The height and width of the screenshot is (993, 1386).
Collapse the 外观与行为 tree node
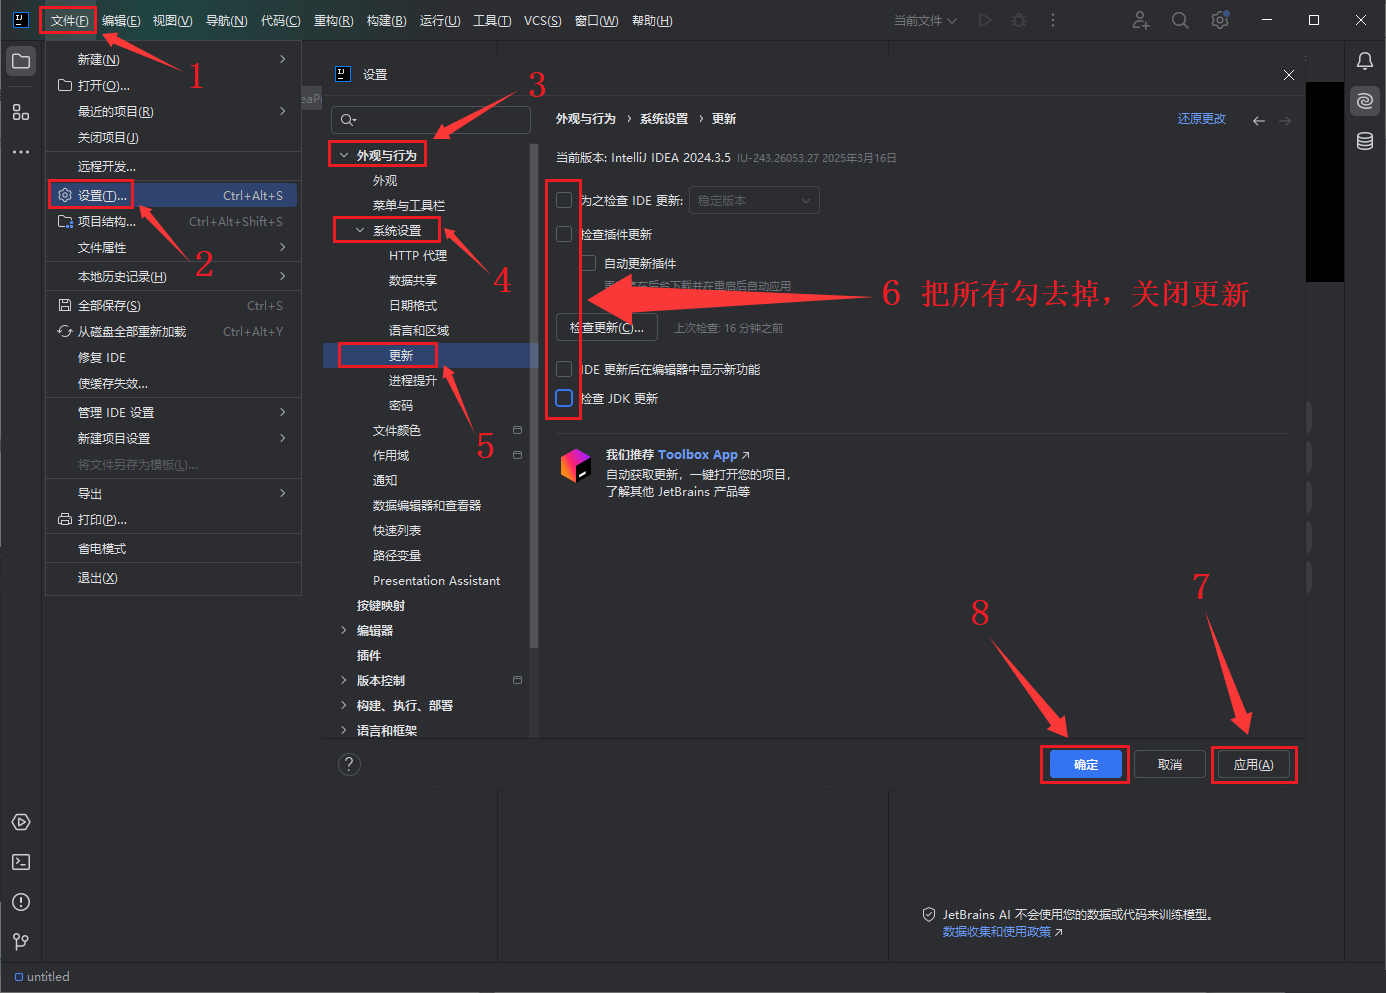pyautogui.click(x=344, y=155)
